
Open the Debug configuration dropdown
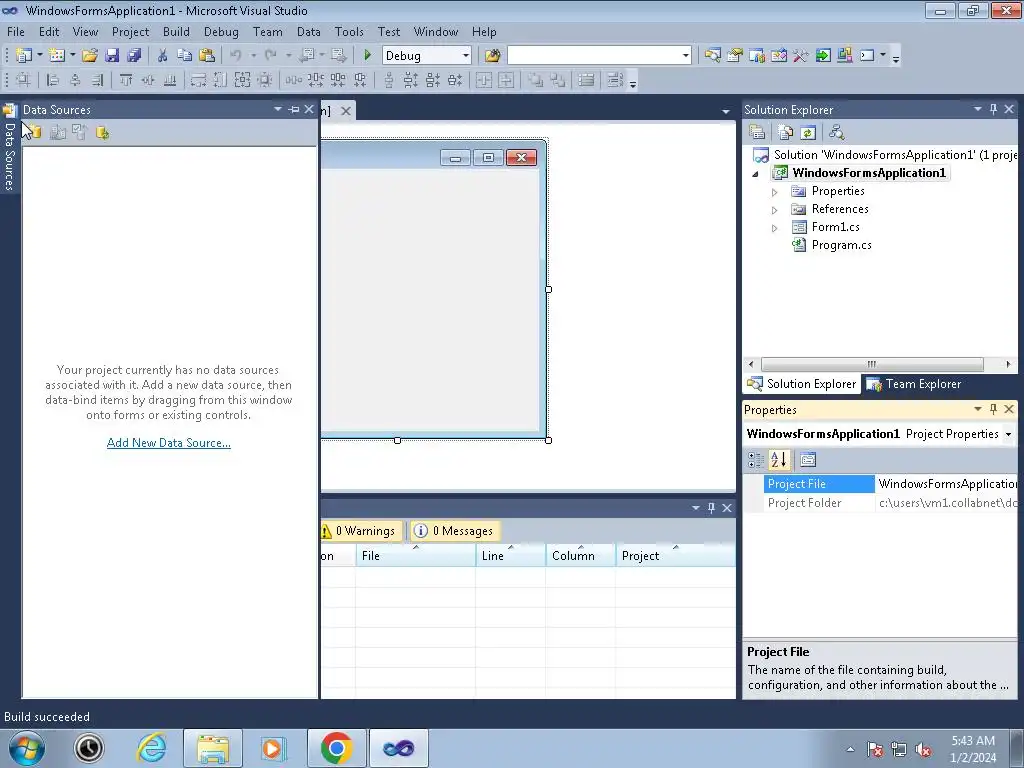(466, 56)
